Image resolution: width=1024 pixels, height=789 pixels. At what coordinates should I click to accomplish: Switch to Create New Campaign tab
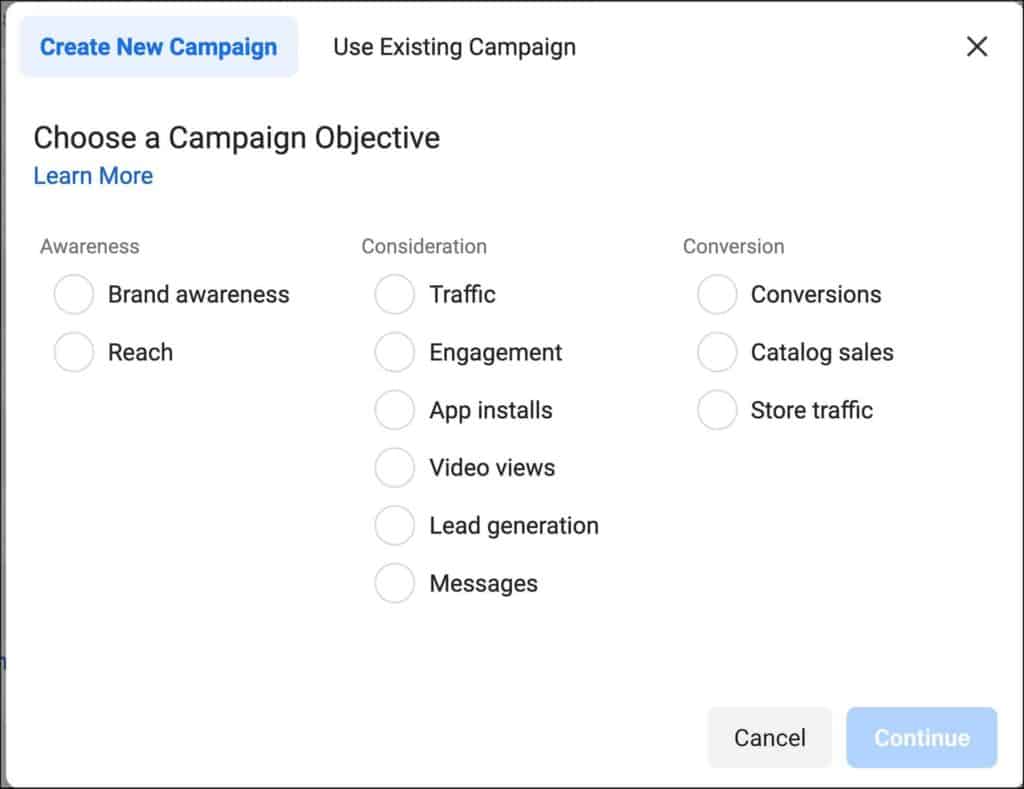pyautogui.click(x=158, y=47)
